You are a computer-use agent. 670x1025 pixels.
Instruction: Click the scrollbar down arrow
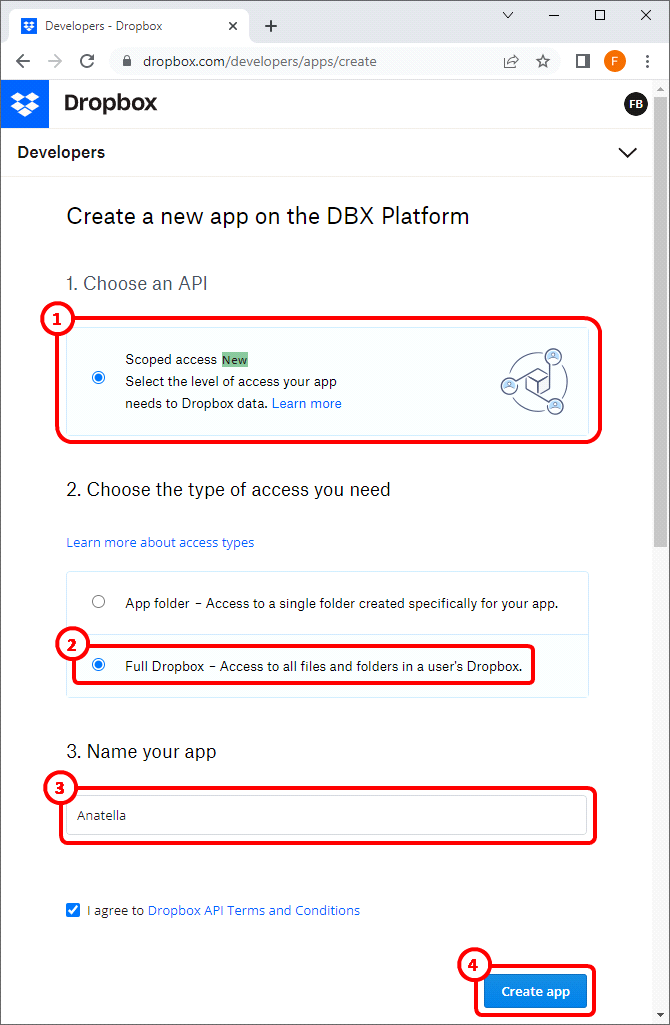click(x=662, y=1017)
